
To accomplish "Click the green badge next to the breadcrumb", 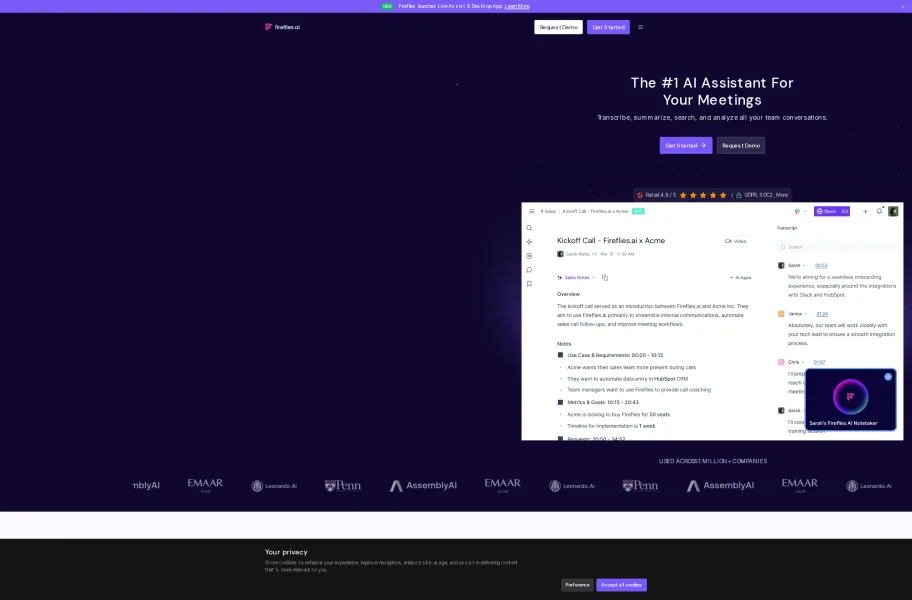I will tap(638, 212).
